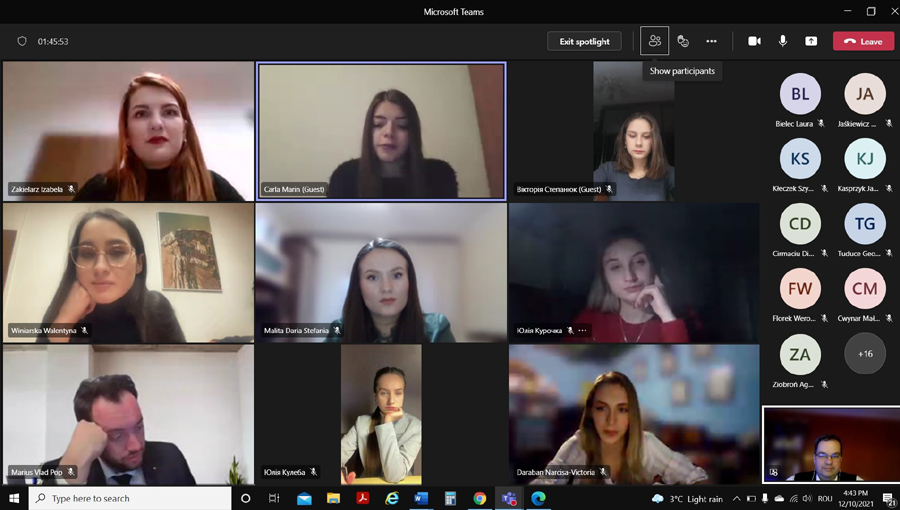Open the Show participants panel icon
Screen dimensions: 900x510
click(x=654, y=41)
